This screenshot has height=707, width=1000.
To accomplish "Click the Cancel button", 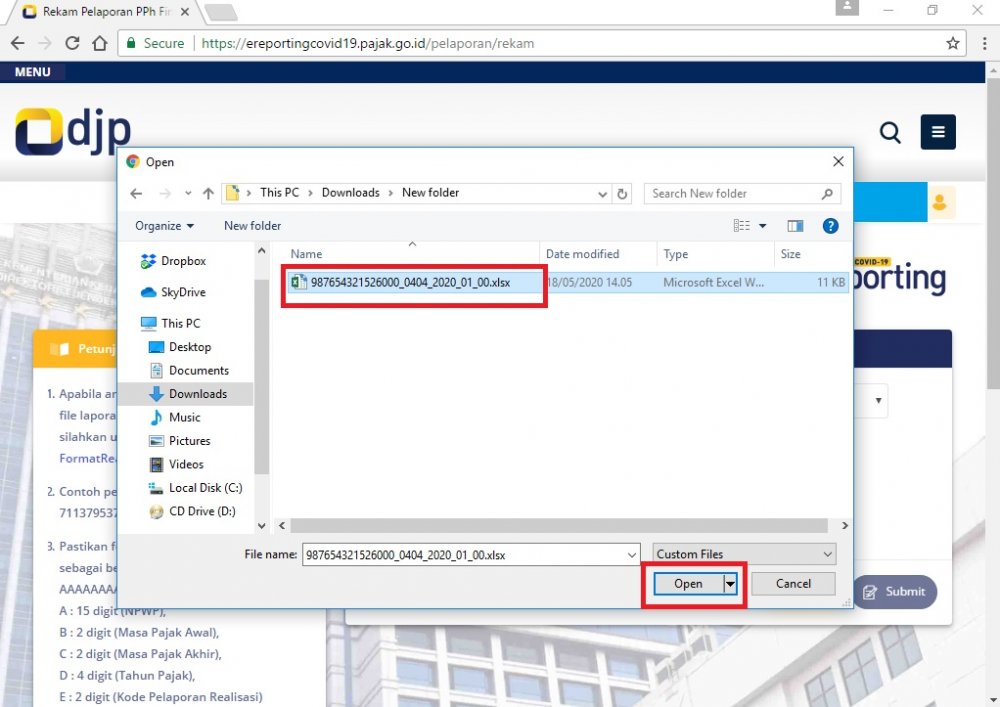I will [x=793, y=584].
